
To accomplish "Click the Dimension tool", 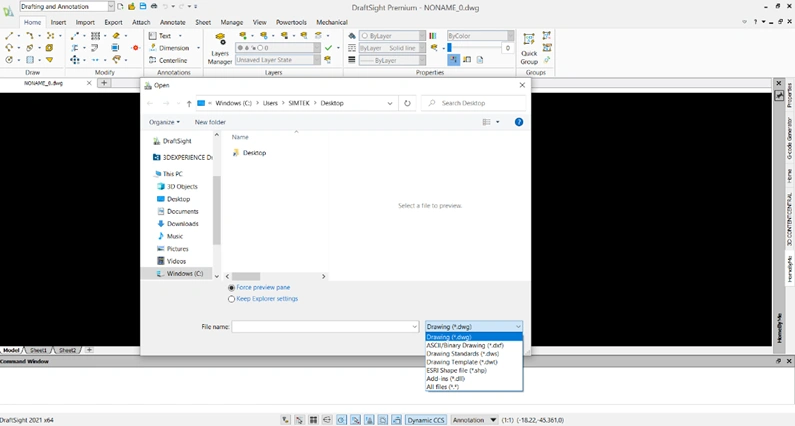I will pyautogui.click(x=169, y=48).
